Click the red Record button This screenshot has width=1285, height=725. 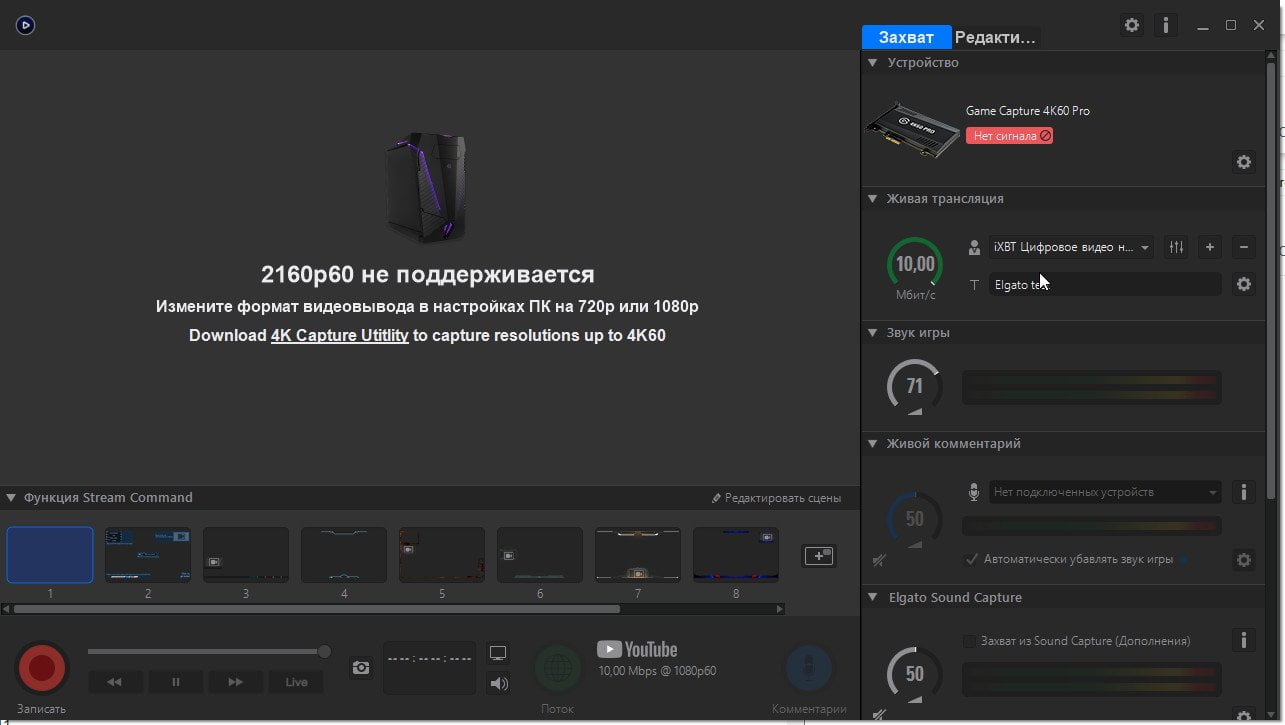coord(42,668)
